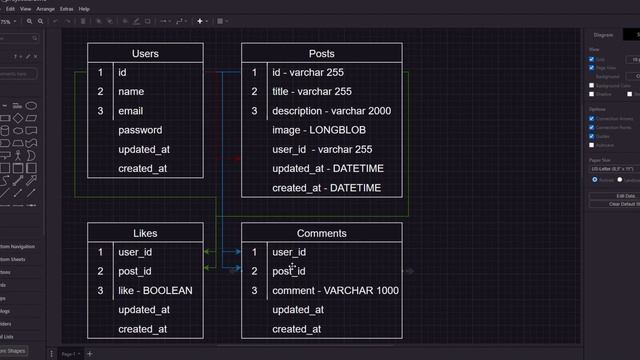
Task: Select the 'image - LONGBLOB' row in Posts
Action: tap(322, 130)
